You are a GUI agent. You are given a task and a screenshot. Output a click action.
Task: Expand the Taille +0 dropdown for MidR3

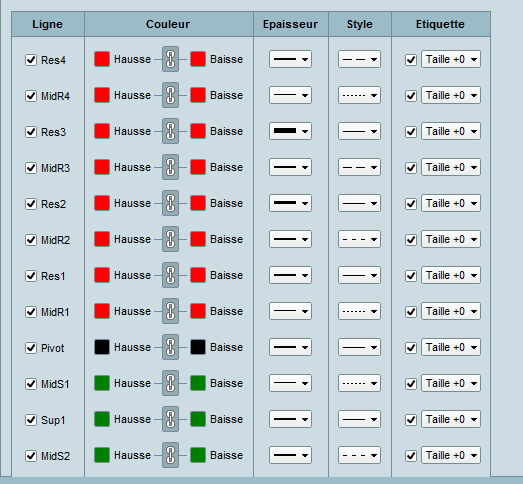tap(451, 167)
